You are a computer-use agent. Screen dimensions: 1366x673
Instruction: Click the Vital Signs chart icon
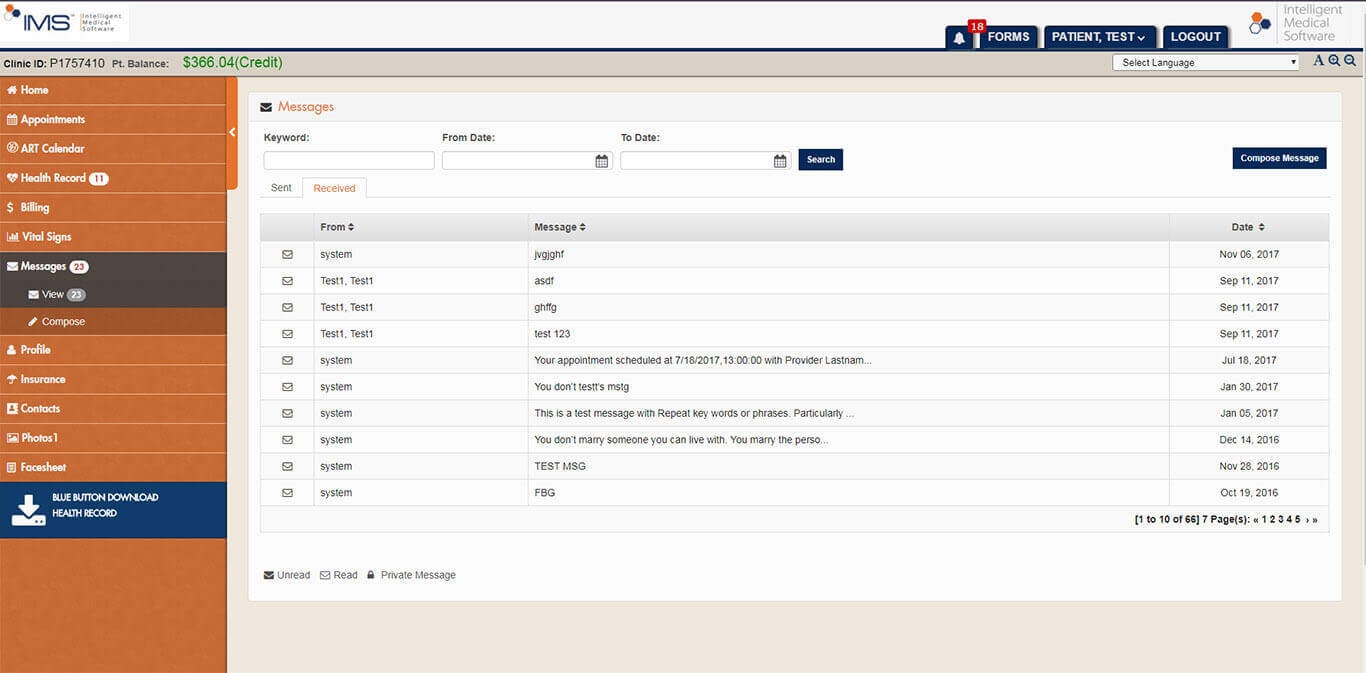pos(15,237)
